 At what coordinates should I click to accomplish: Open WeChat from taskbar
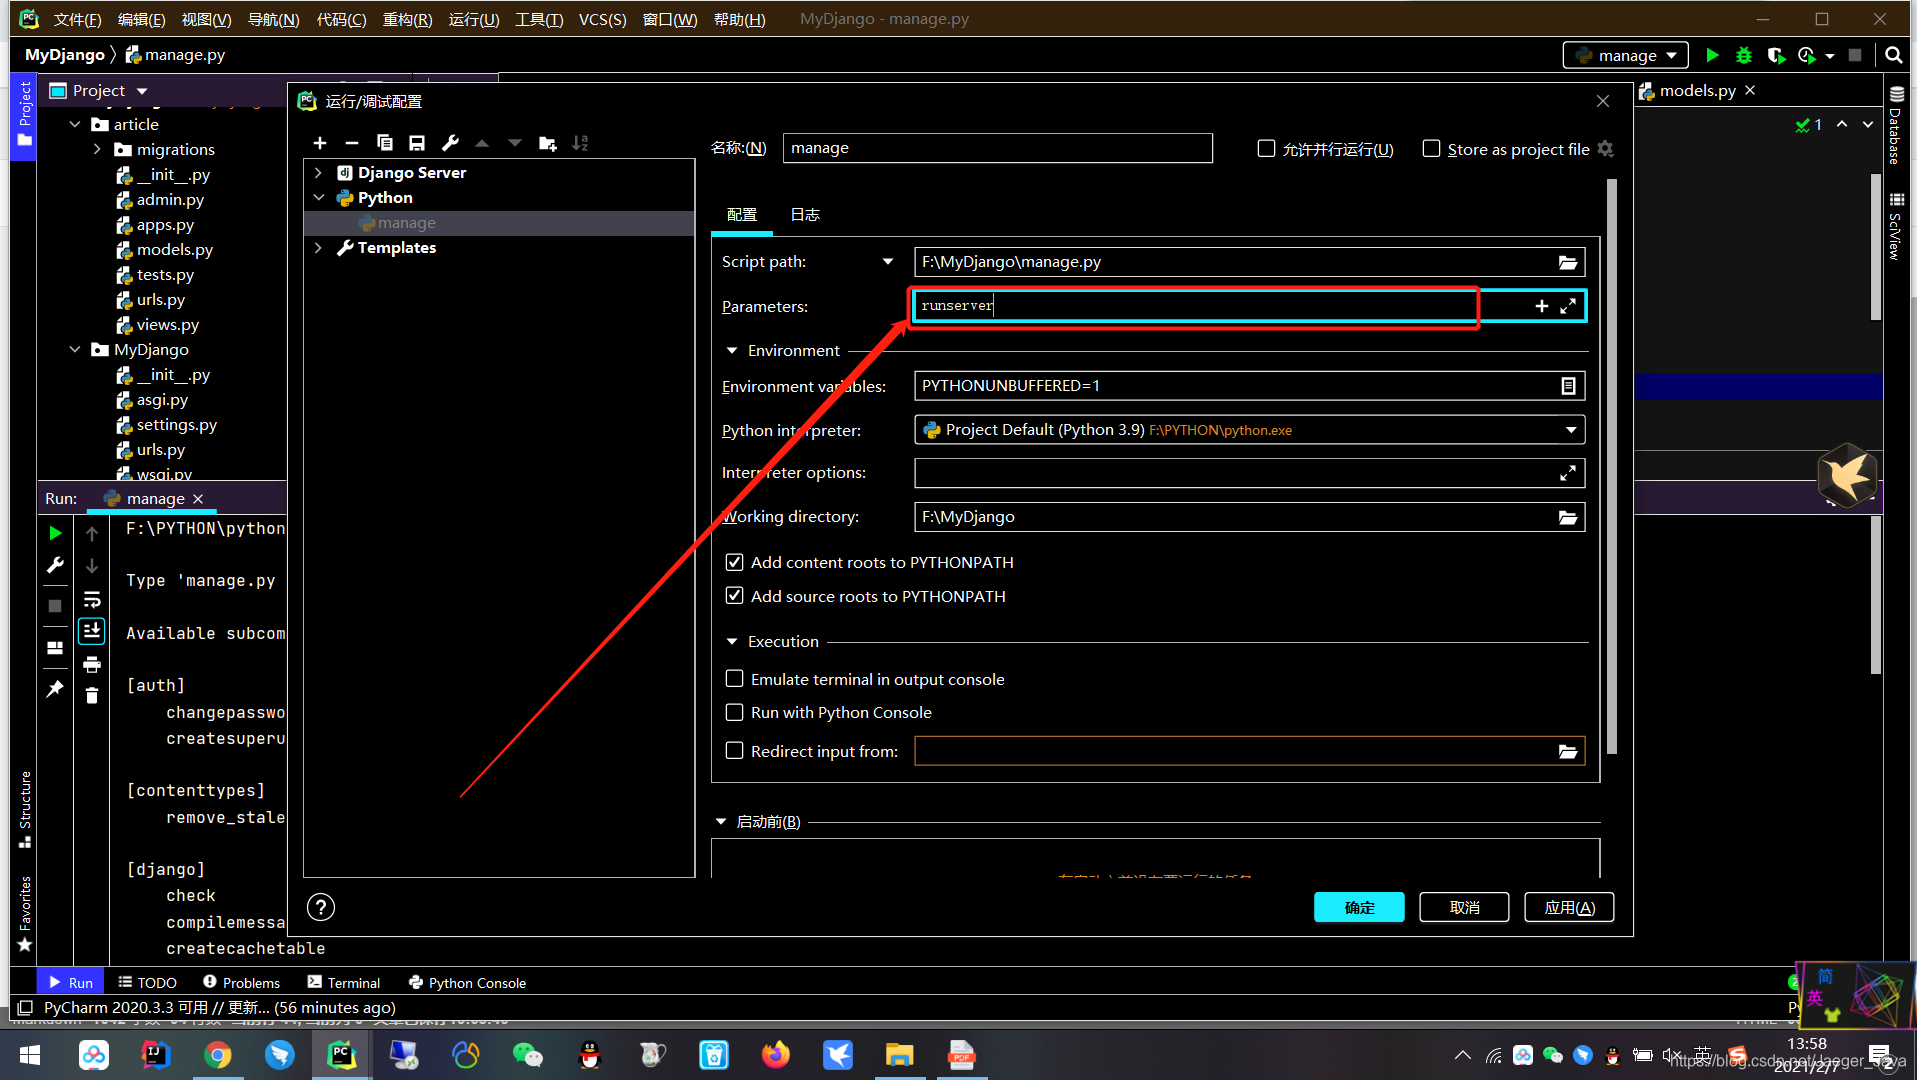tap(527, 1055)
